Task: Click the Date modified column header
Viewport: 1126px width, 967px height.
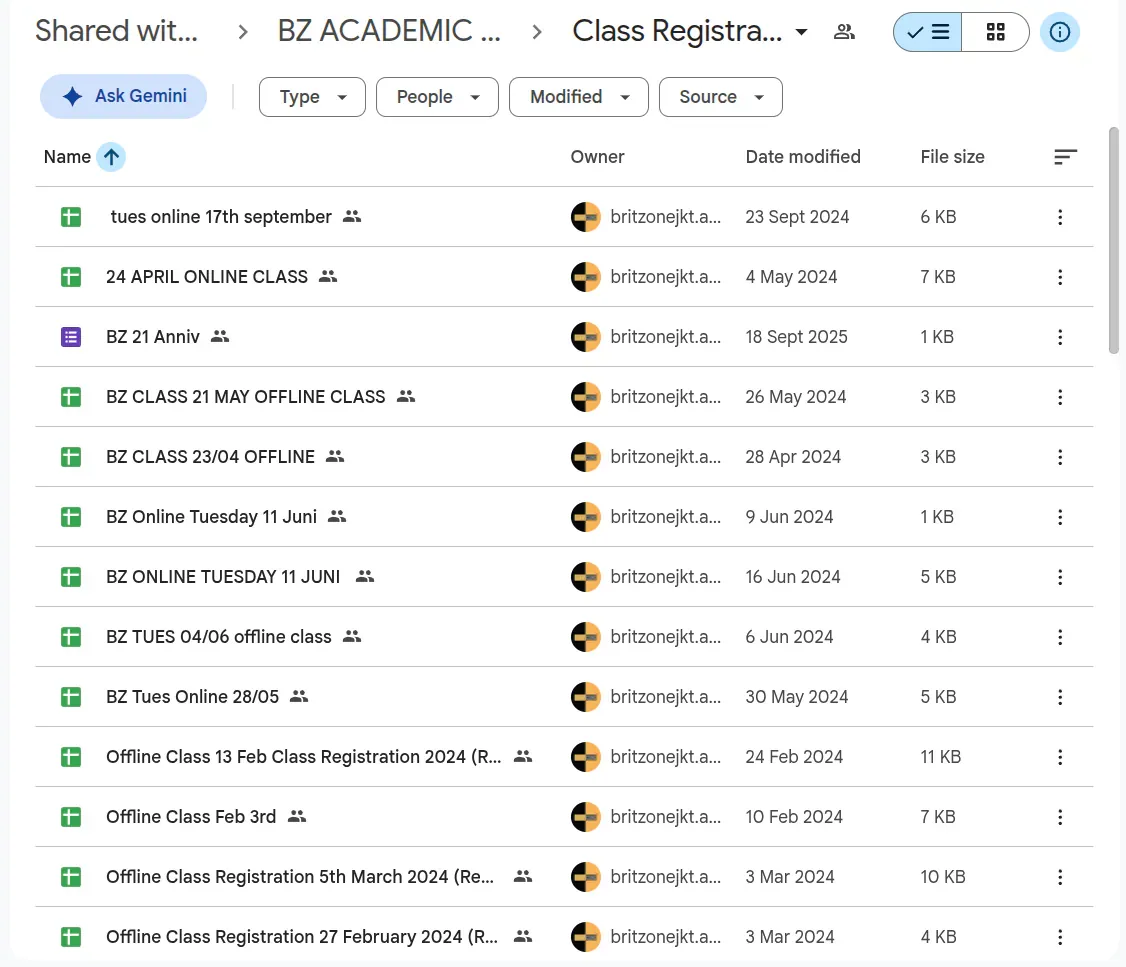Action: [803, 157]
